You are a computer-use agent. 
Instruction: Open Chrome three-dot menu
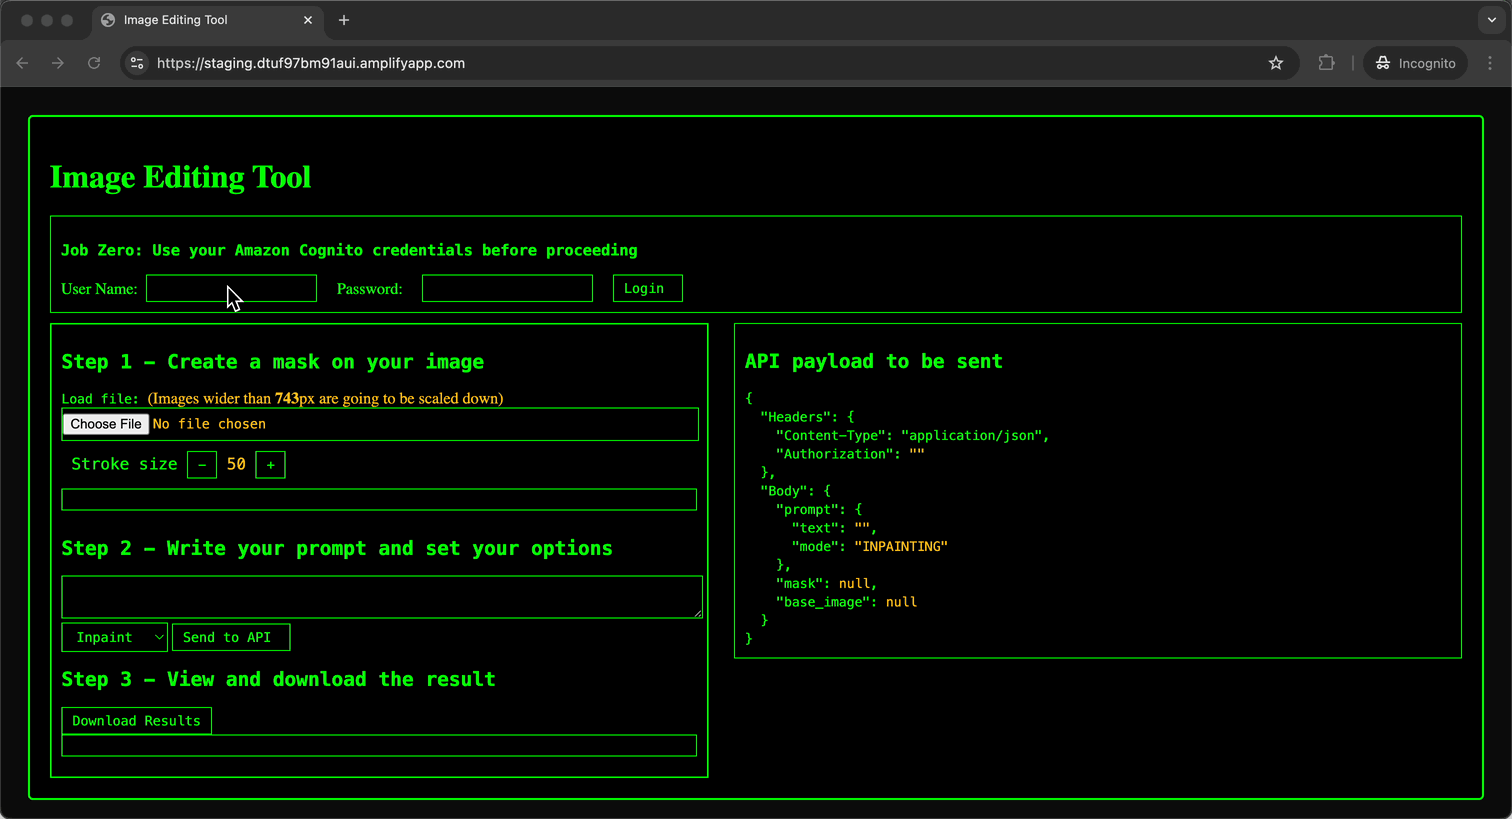click(x=1489, y=63)
